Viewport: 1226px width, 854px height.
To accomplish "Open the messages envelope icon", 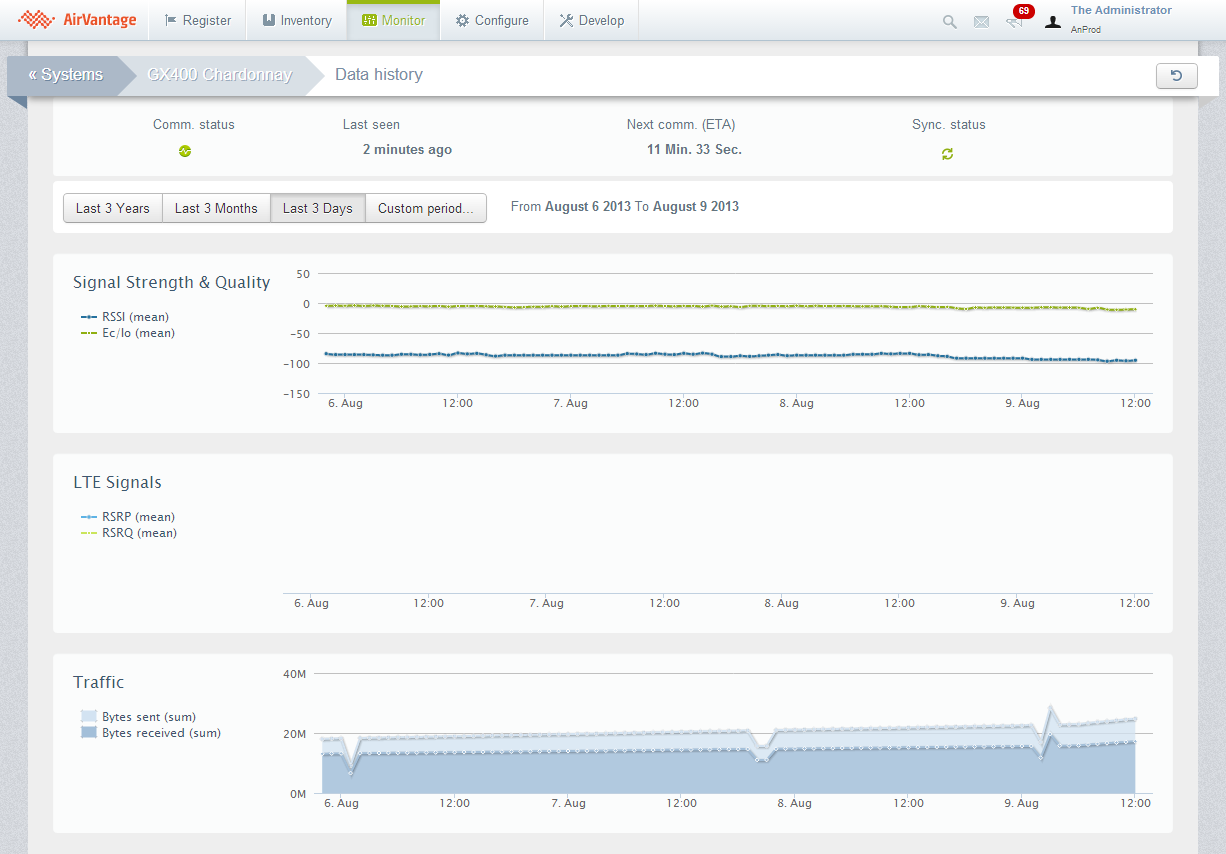I will coord(981,21).
